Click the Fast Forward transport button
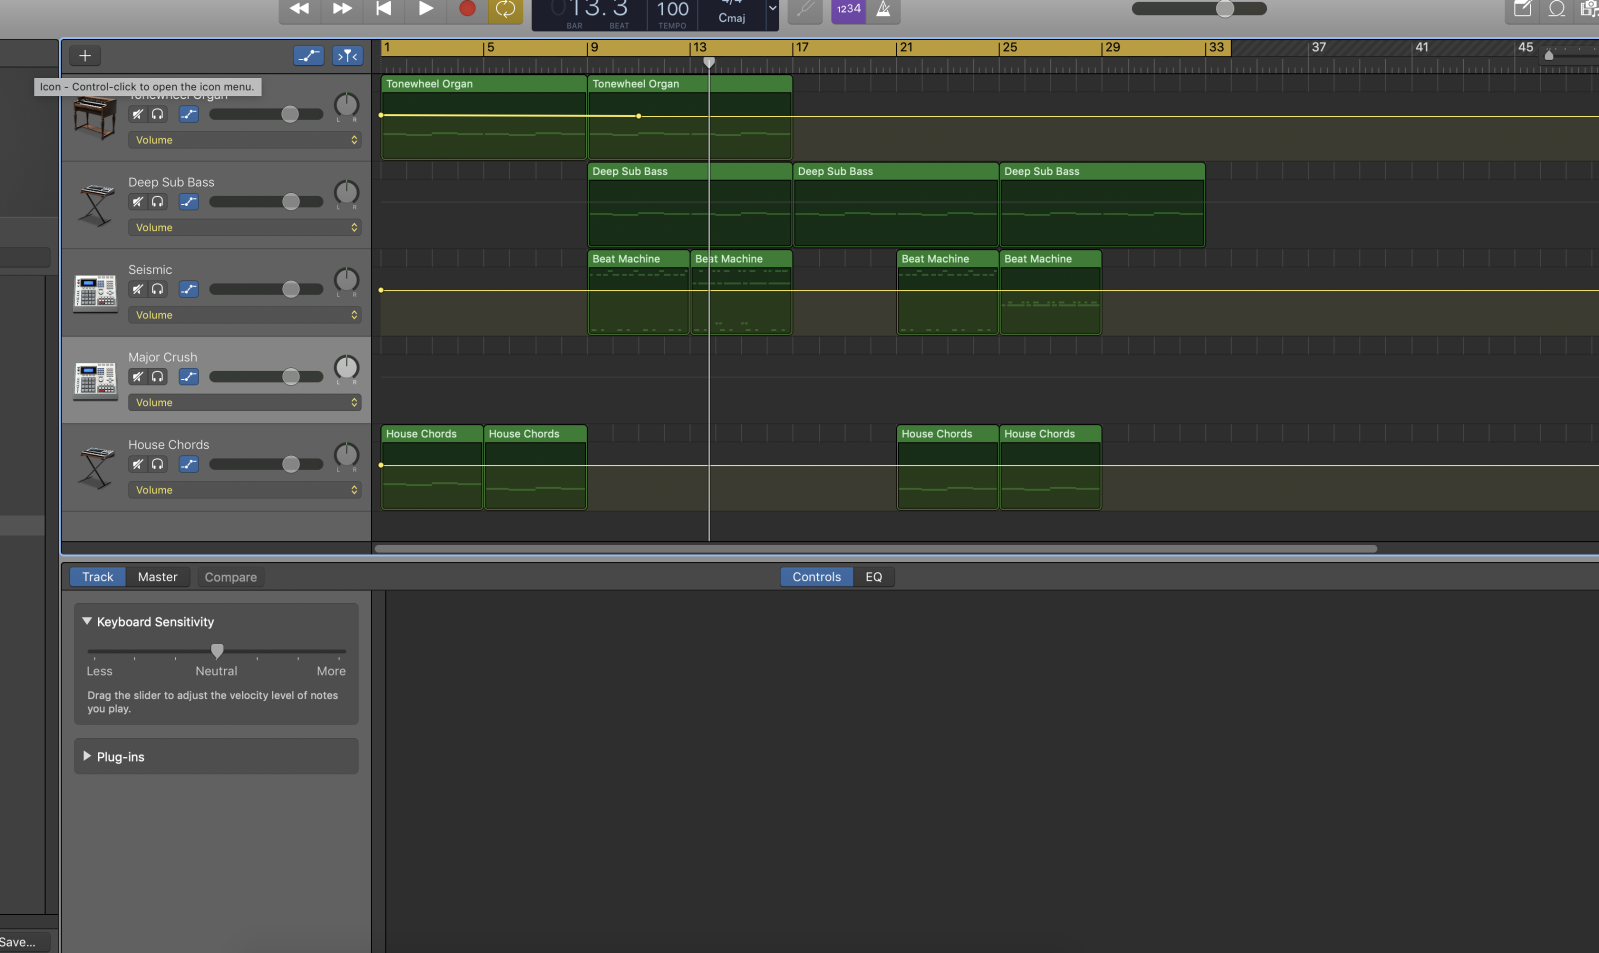Viewport: 1599px width, 953px height. pos(342,9)
